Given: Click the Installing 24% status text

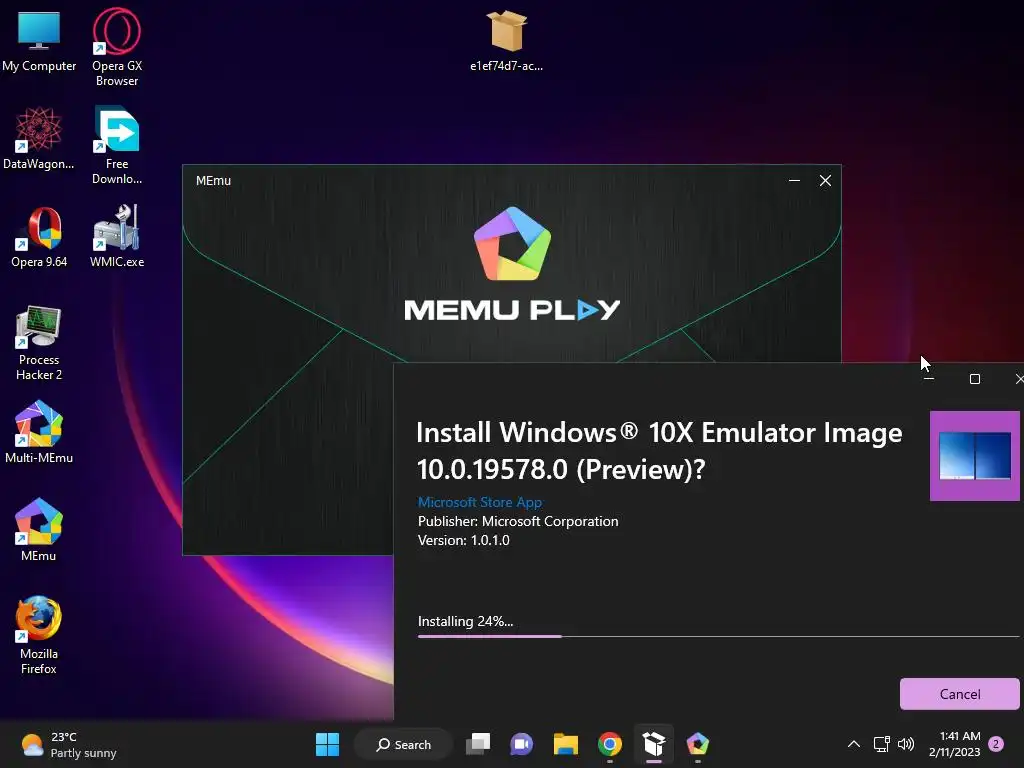Looking at the screenshot, I should pos(465,621).
